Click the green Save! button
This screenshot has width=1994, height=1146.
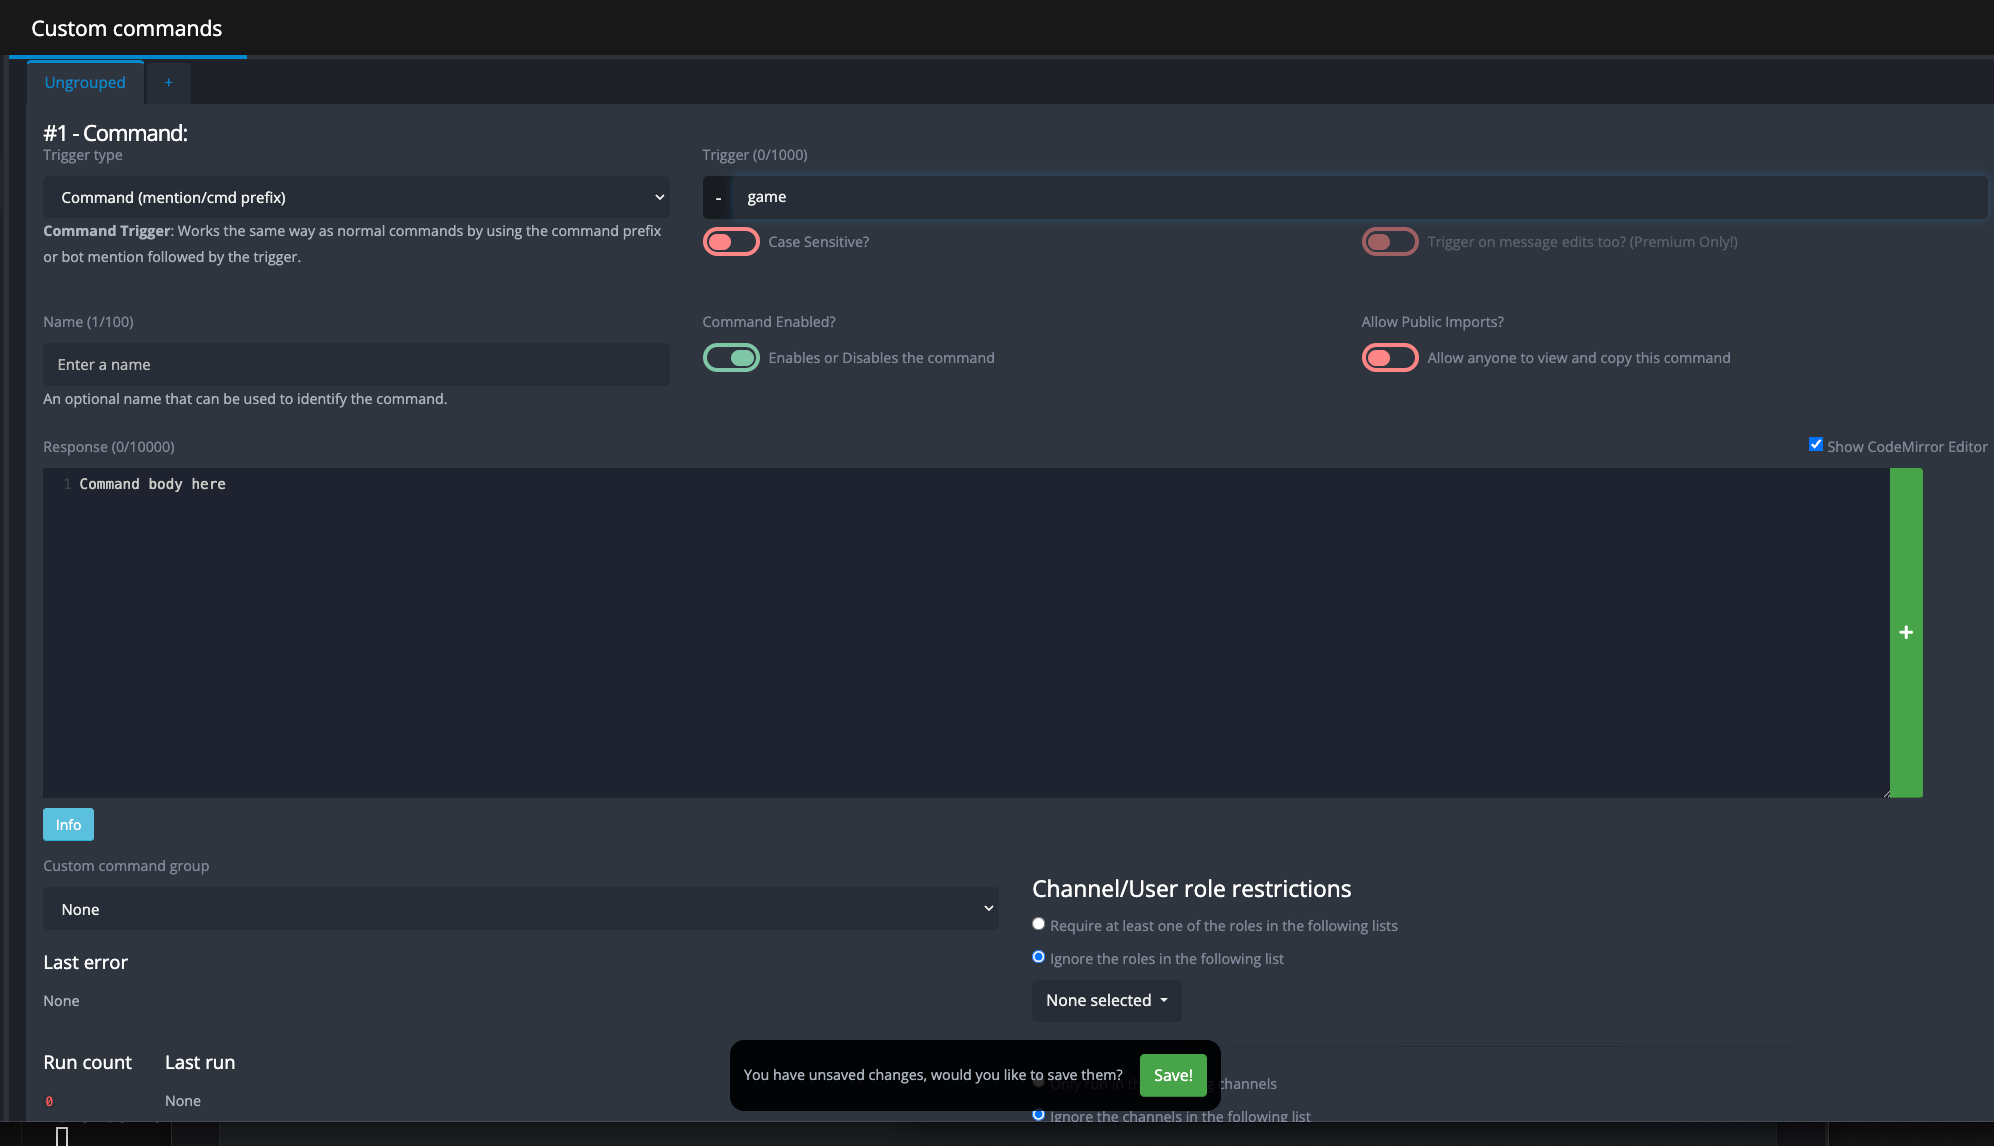(x=1173, y=1075)
